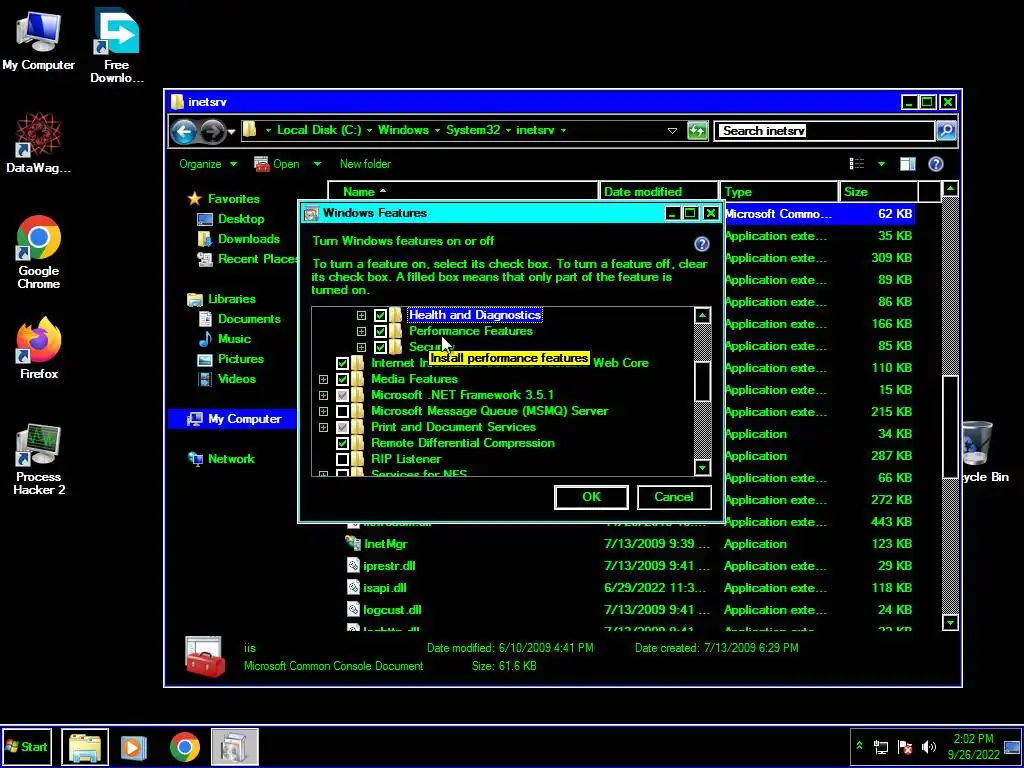Uncheck Health and Diagnostics feature
The height and width of the screenshot is (768, 1024).
[380, 315]
